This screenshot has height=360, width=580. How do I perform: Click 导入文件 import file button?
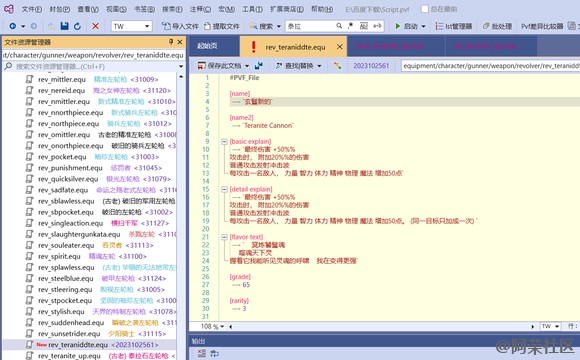[180, 26]
